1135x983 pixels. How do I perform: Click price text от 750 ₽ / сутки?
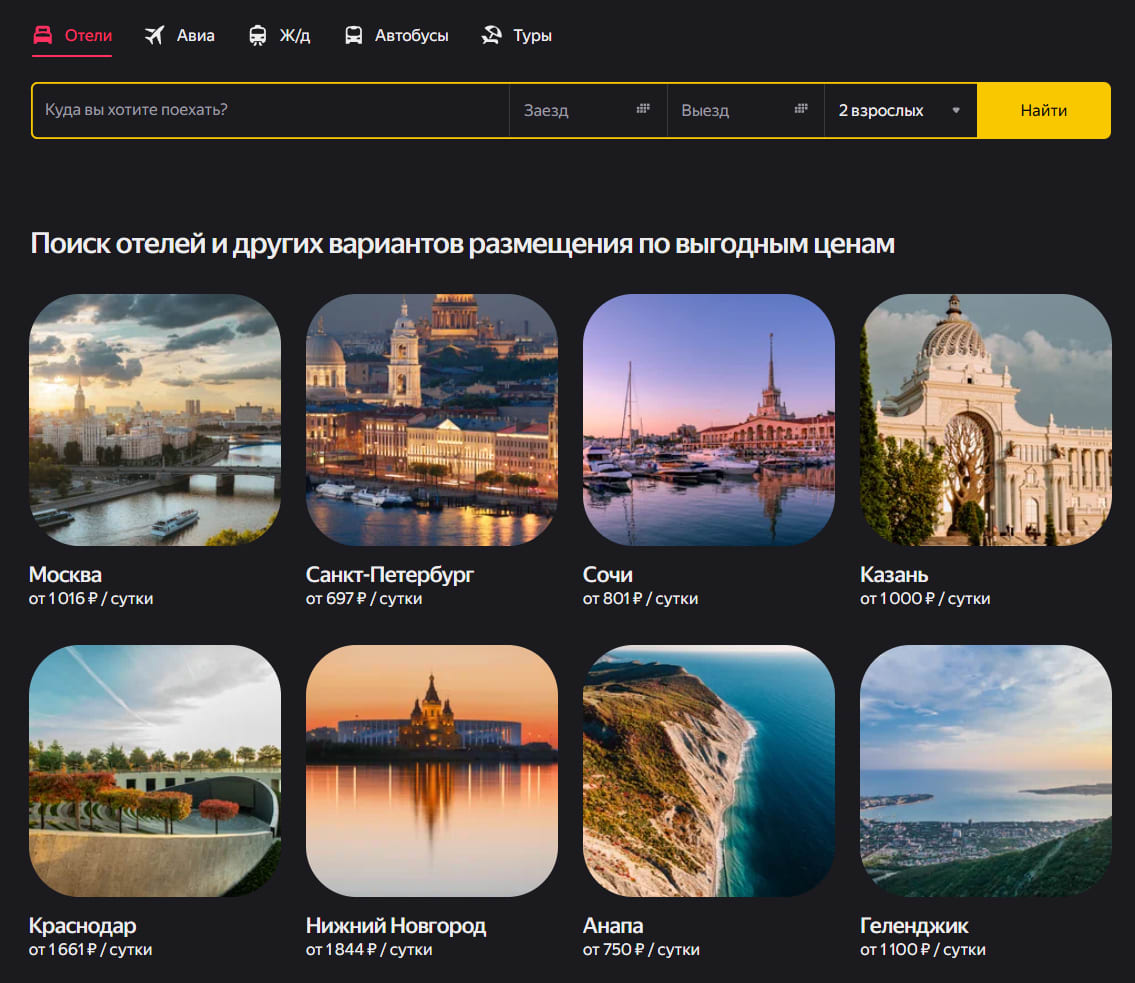pos(641,950)
